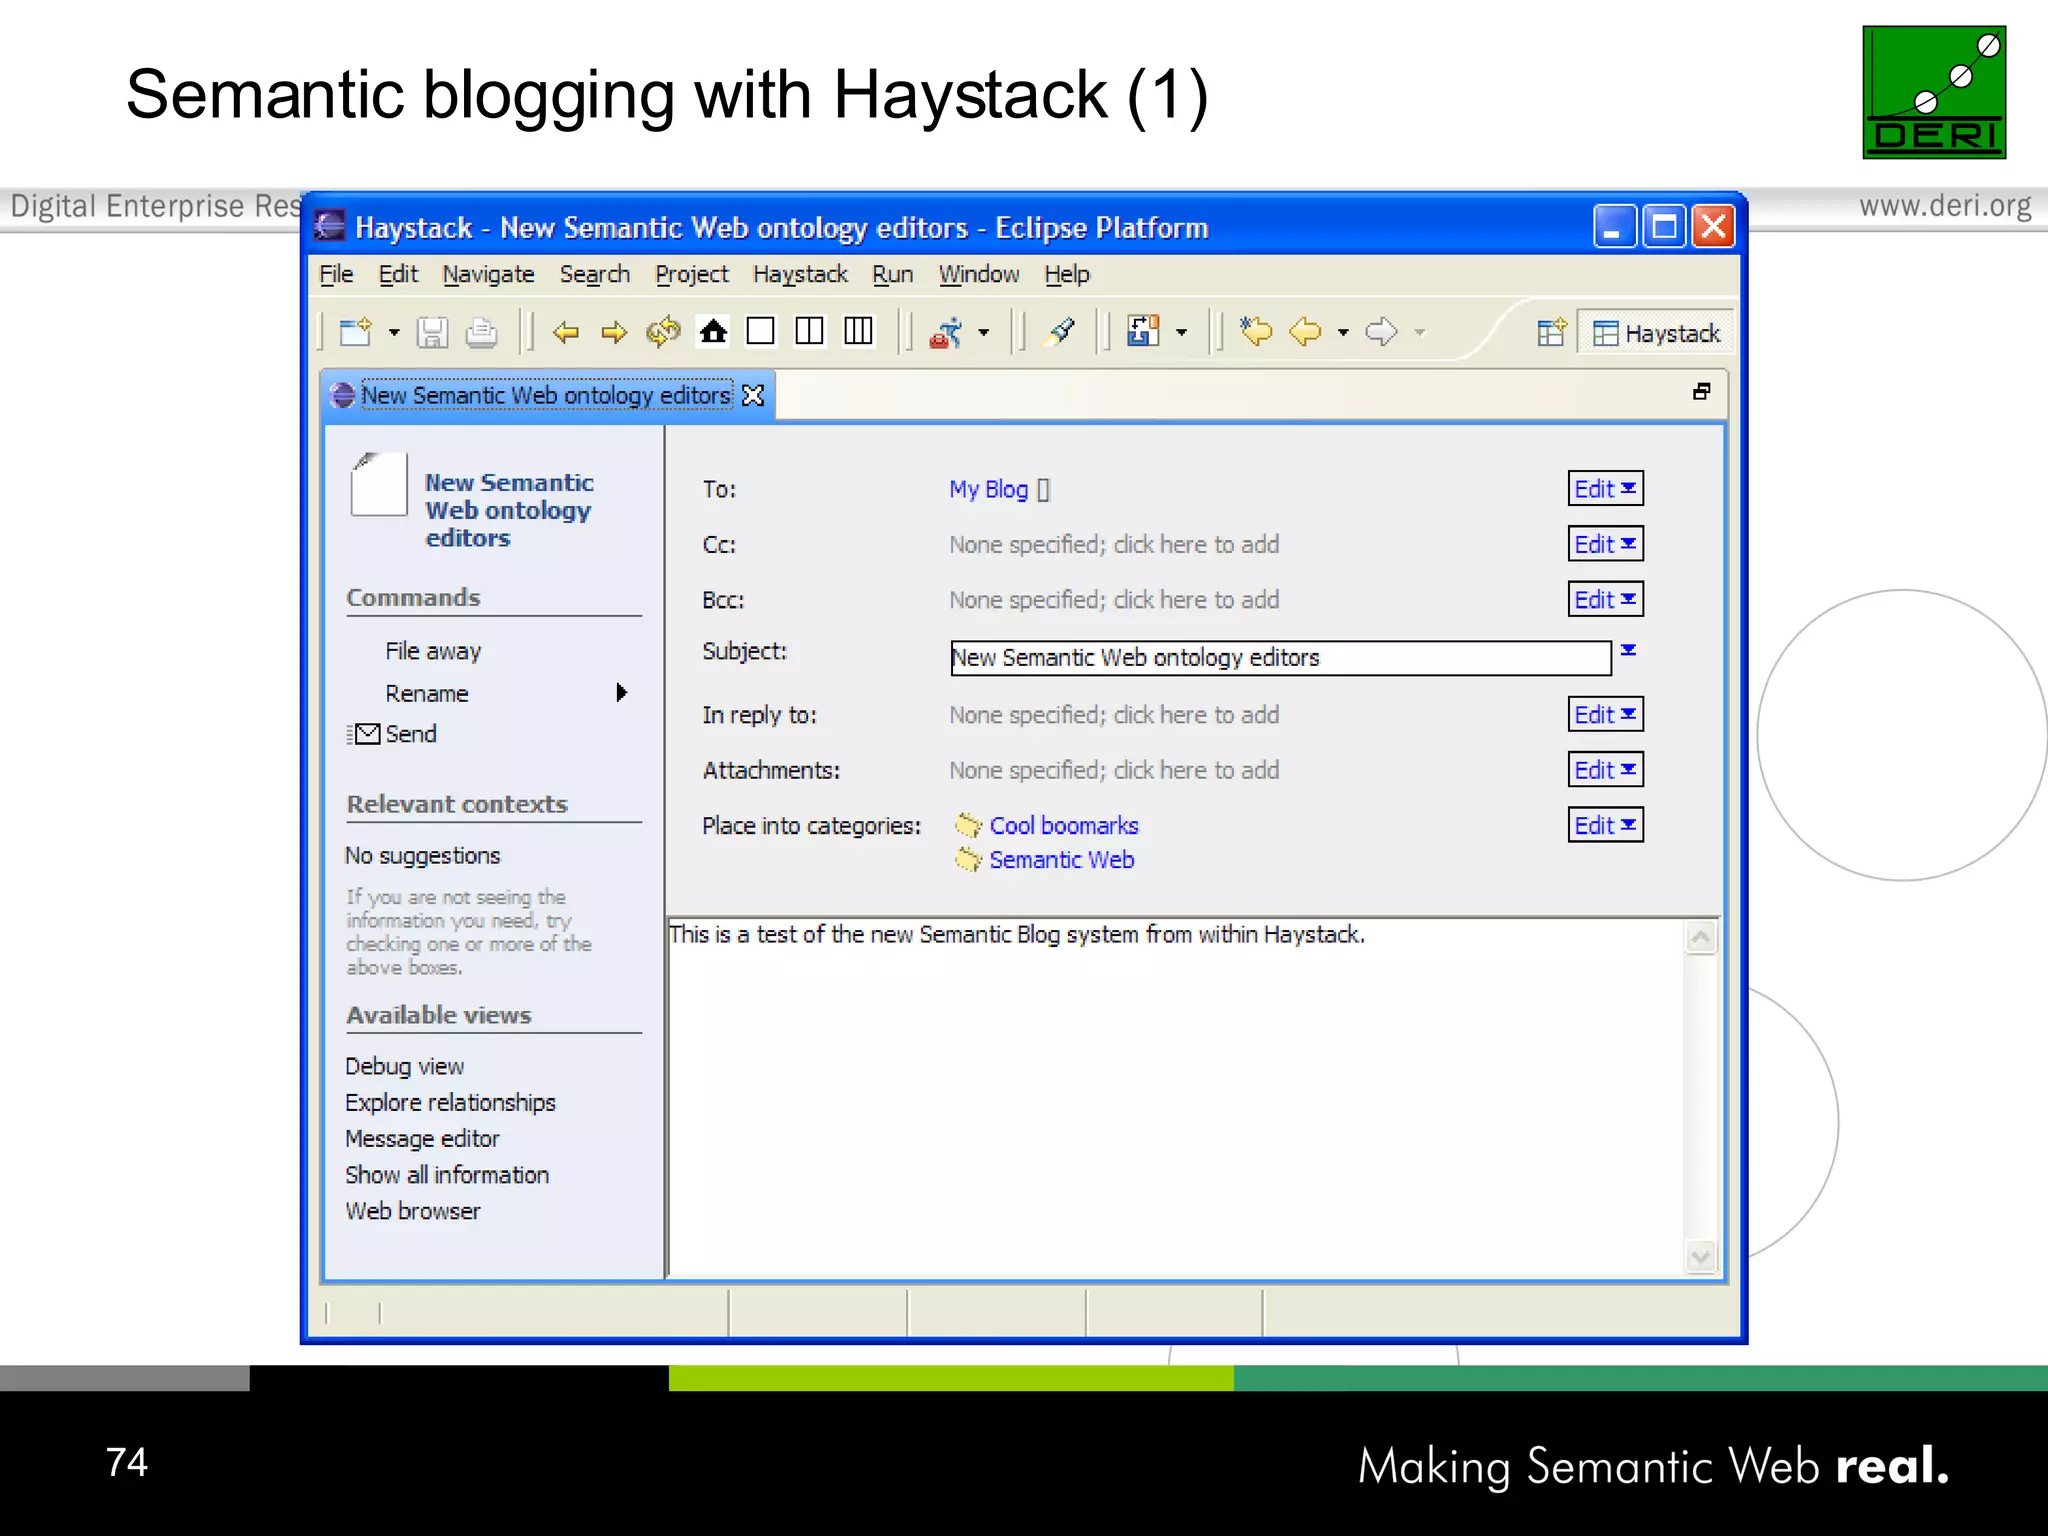Switch to Debug view
Viewport: 2048px width, 1536px height.
[404, 1066]
